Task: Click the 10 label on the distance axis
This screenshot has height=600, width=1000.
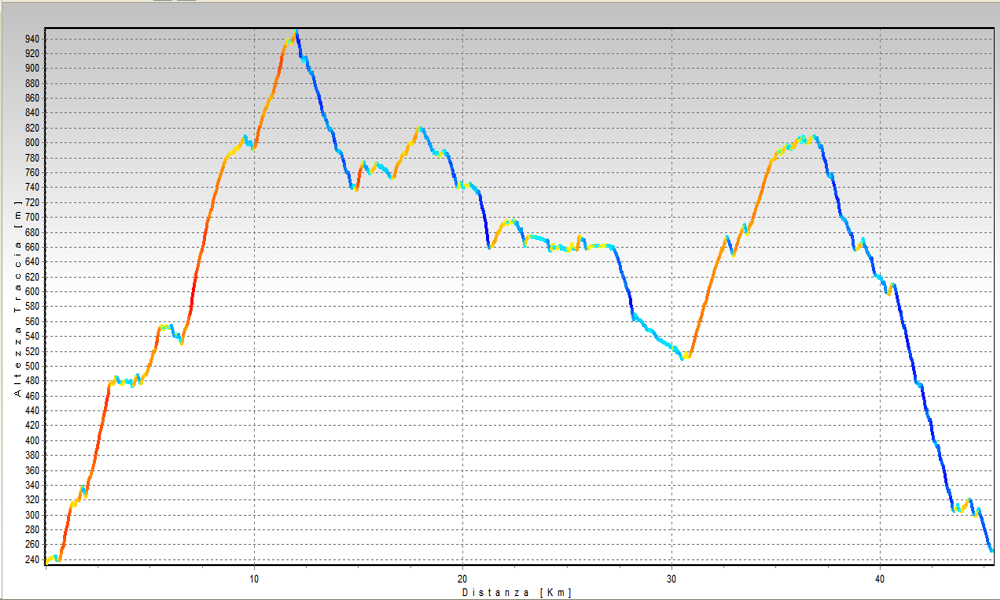Action: click(x=254, y=579)
